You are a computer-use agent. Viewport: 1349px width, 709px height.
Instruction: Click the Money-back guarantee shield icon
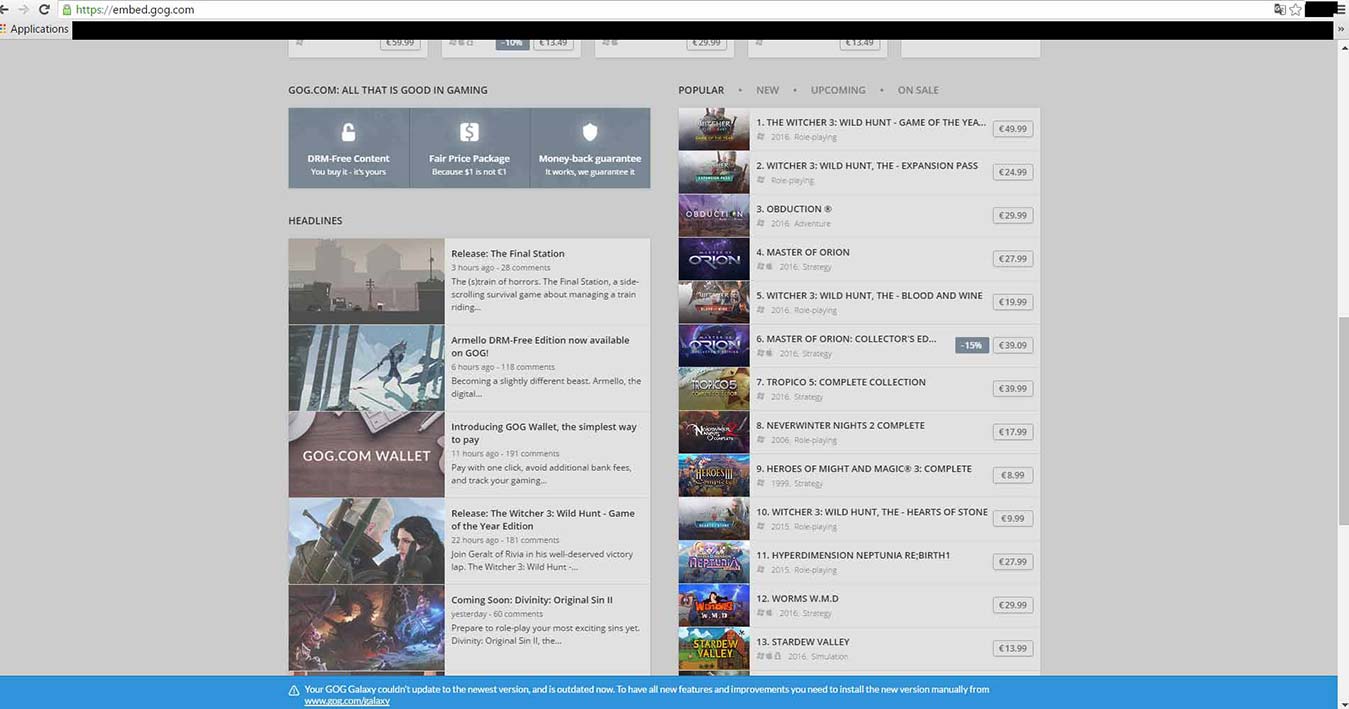pos(590,132)
